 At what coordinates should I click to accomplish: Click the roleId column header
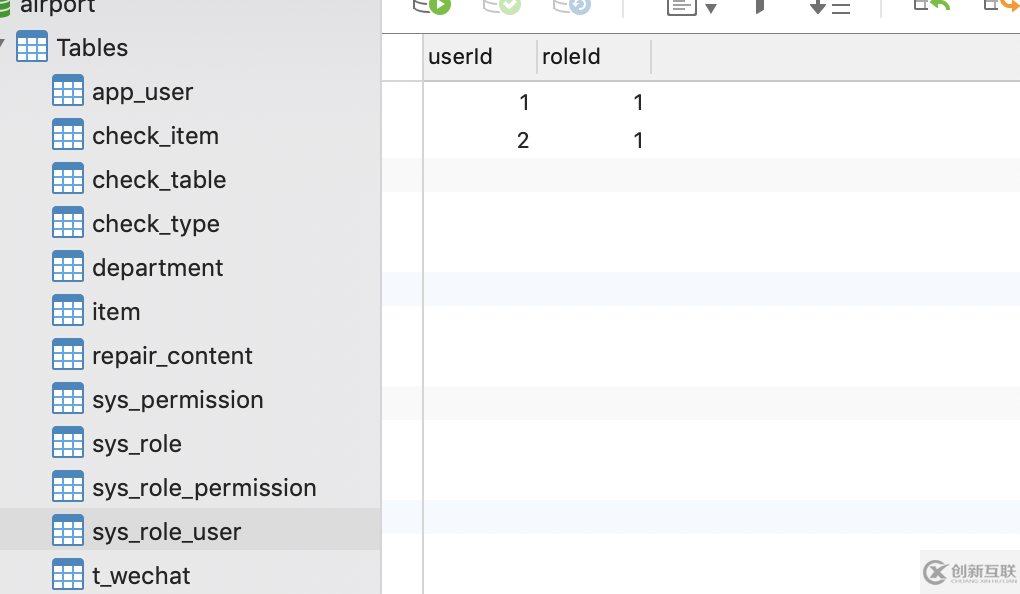pyautogui.click(x=571, y=57)
